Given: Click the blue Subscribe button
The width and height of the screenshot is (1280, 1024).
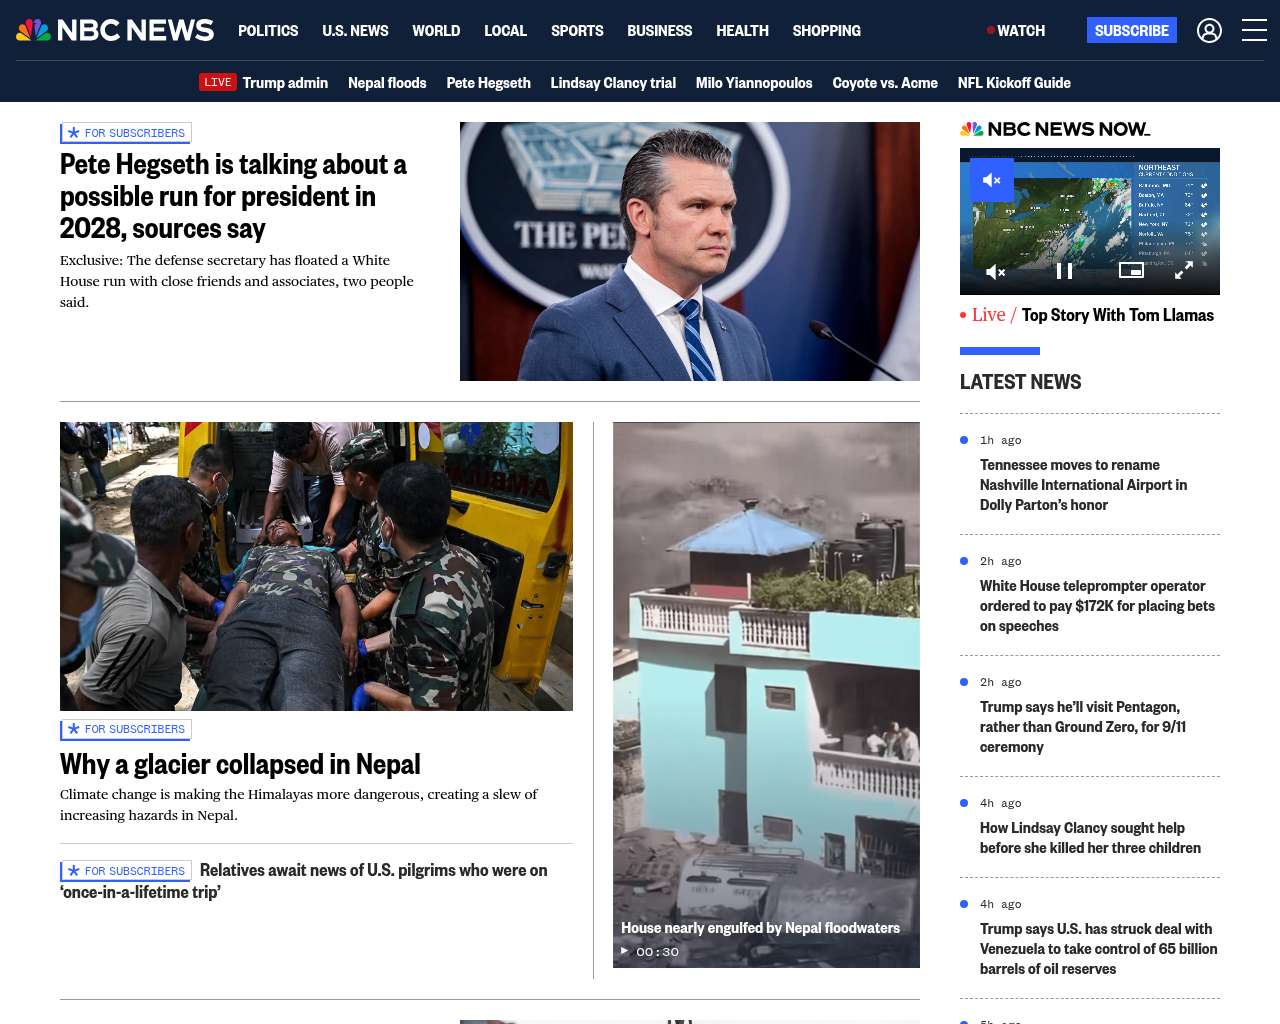Looking at the screenshot, I should 1132,30.
